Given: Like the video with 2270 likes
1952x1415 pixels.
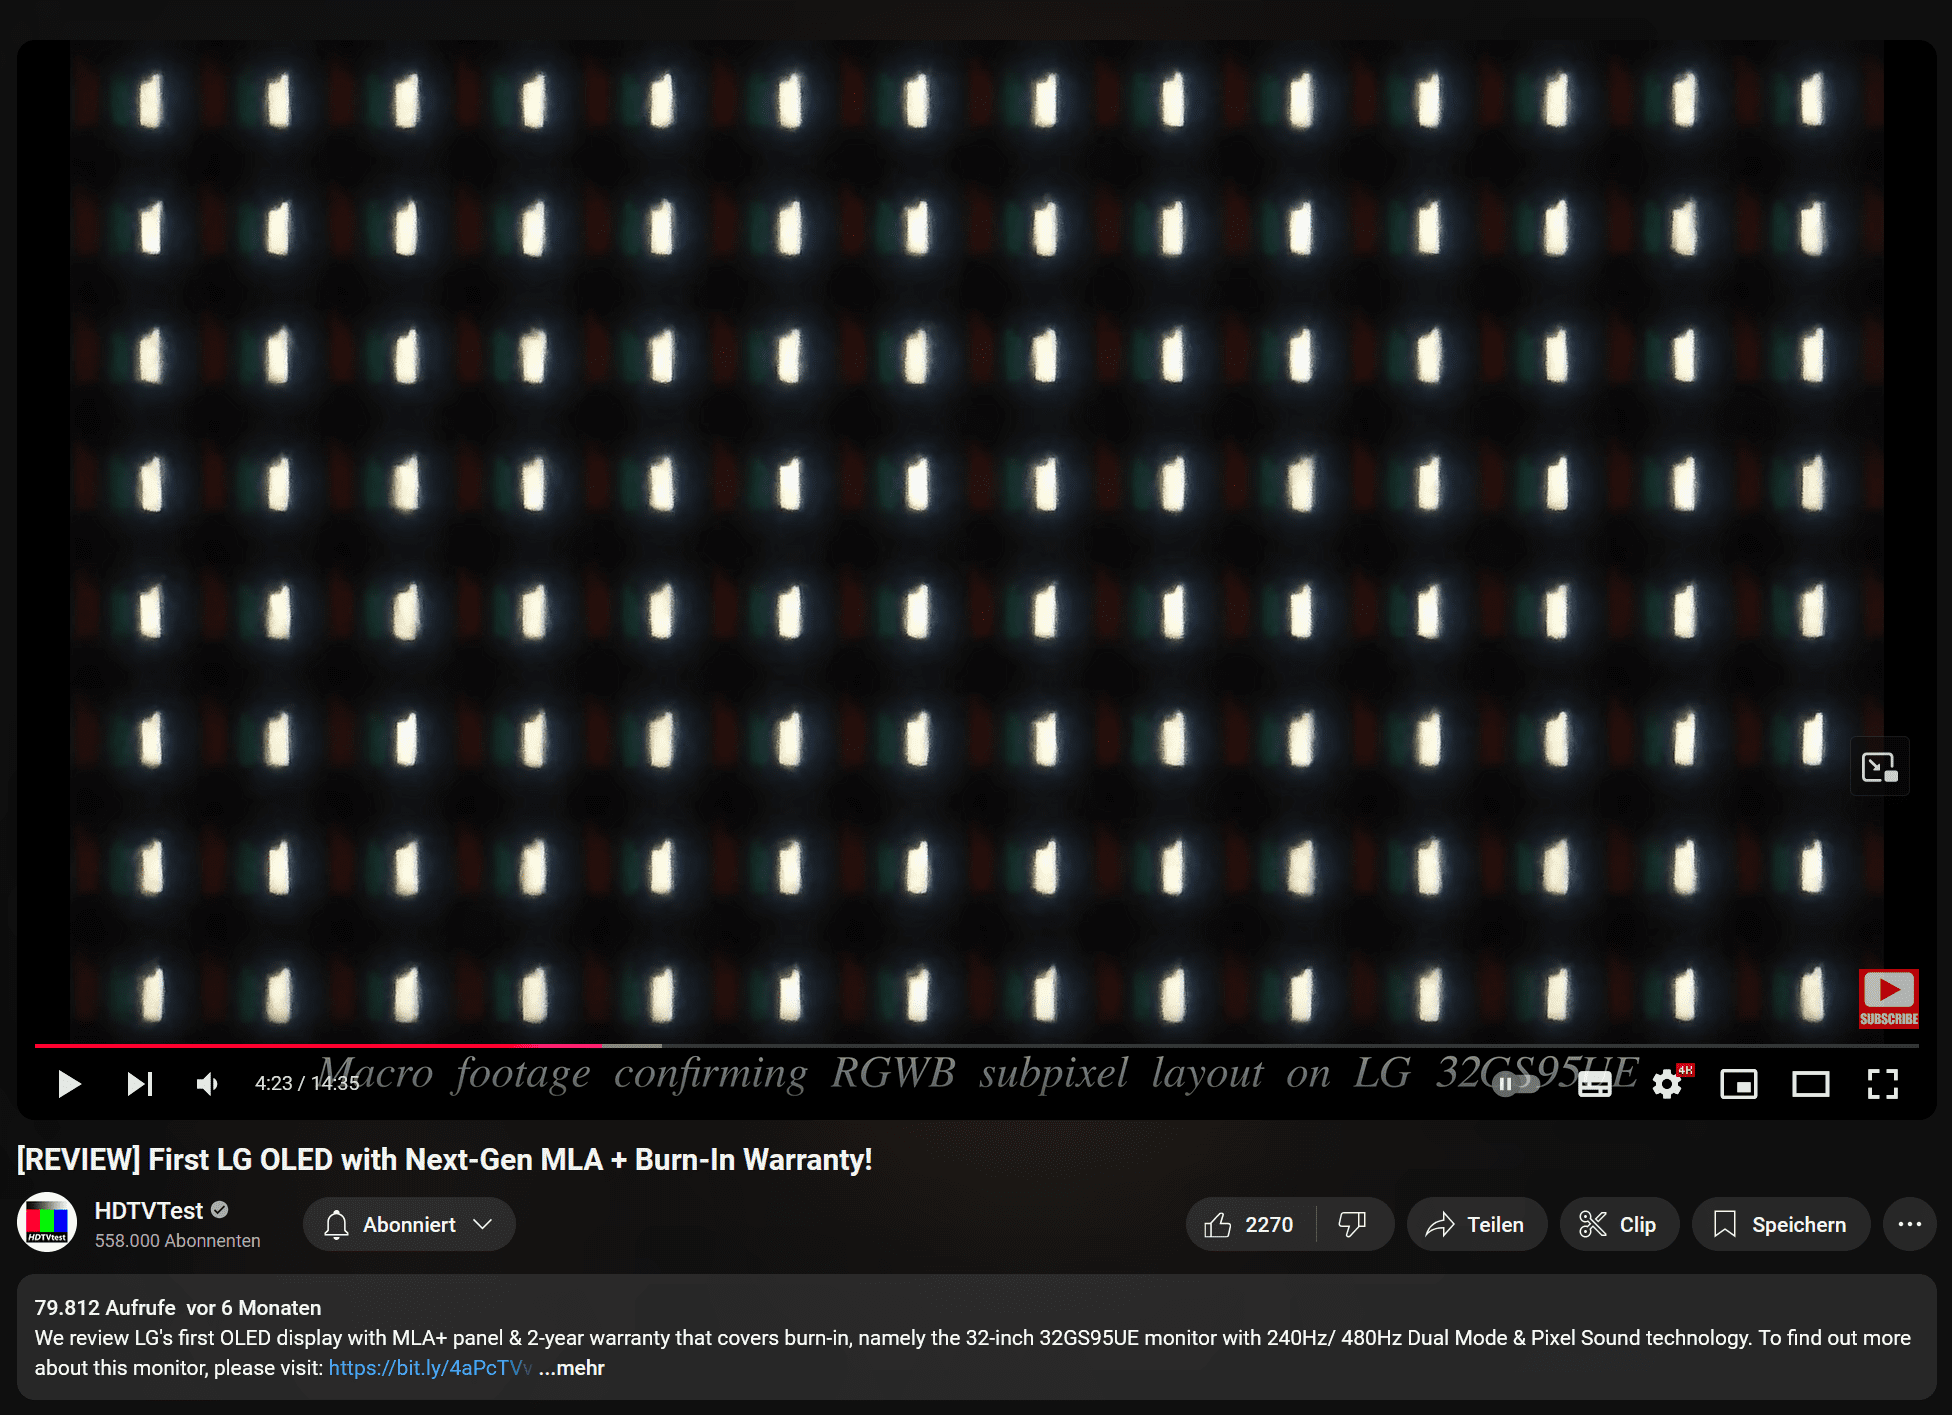Looking at the screenshot, I should click(x=1250, y=1224).
